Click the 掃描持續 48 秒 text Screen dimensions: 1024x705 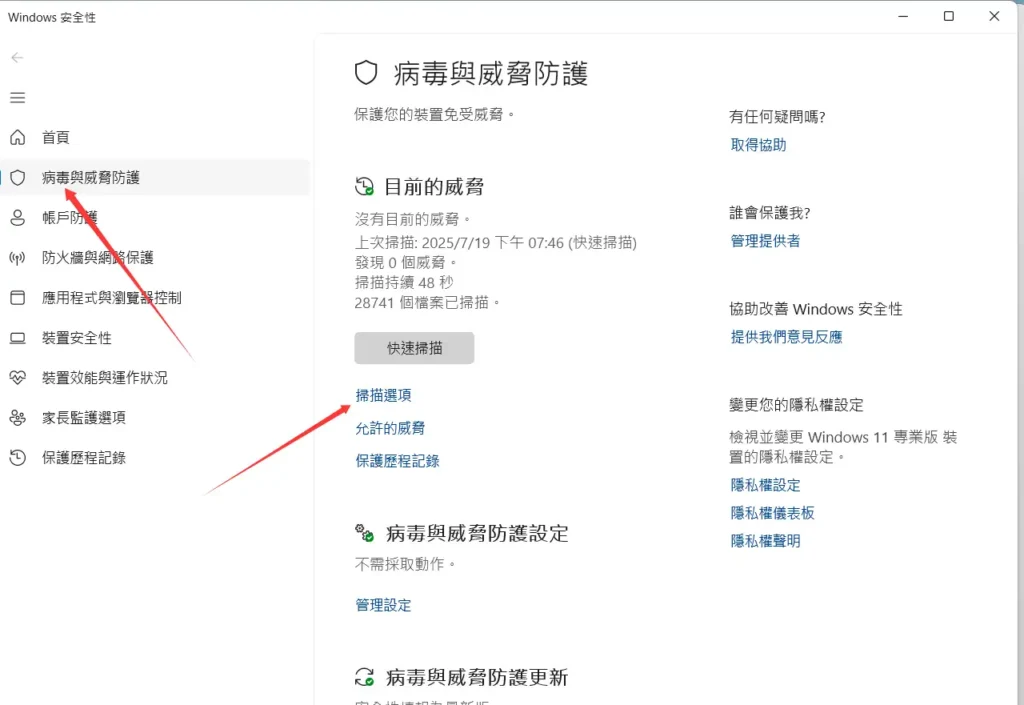tap(404, 282)
